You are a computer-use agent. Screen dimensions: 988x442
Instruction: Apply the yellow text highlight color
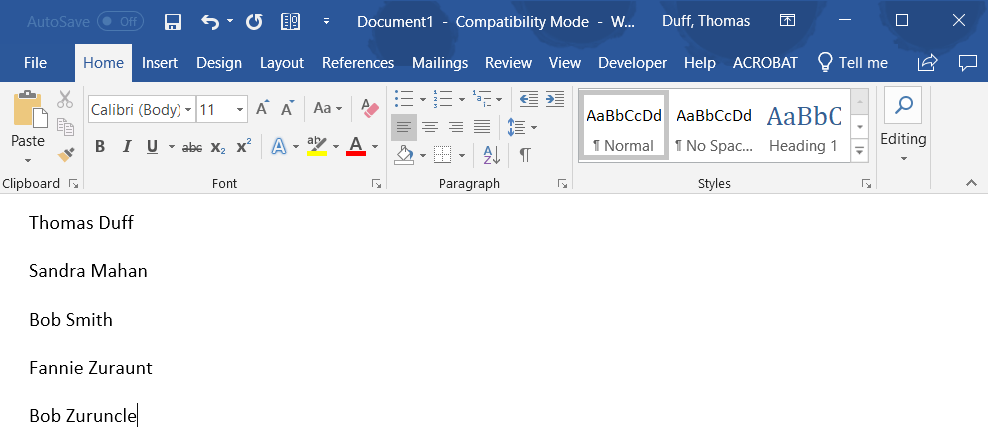point(317,146)
